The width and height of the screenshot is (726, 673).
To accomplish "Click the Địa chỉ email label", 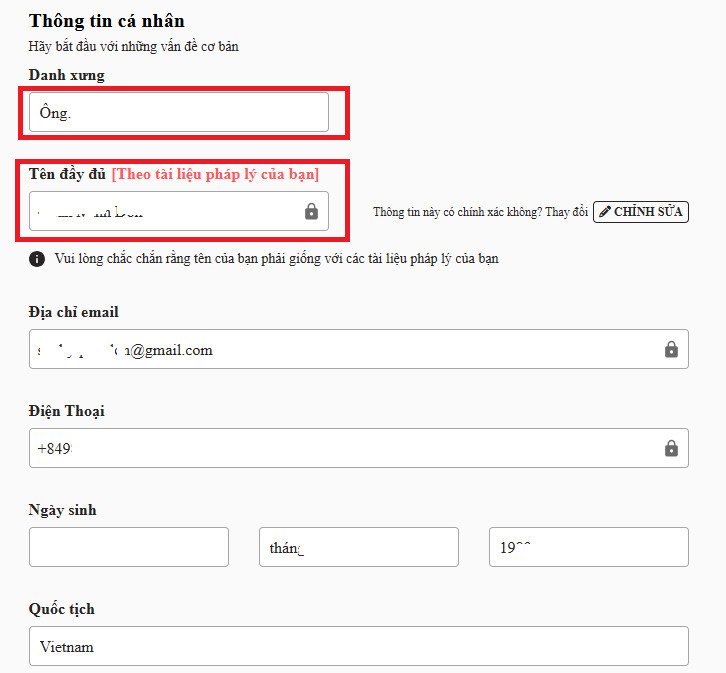I will pyautogui.click(x=74, y=312).
